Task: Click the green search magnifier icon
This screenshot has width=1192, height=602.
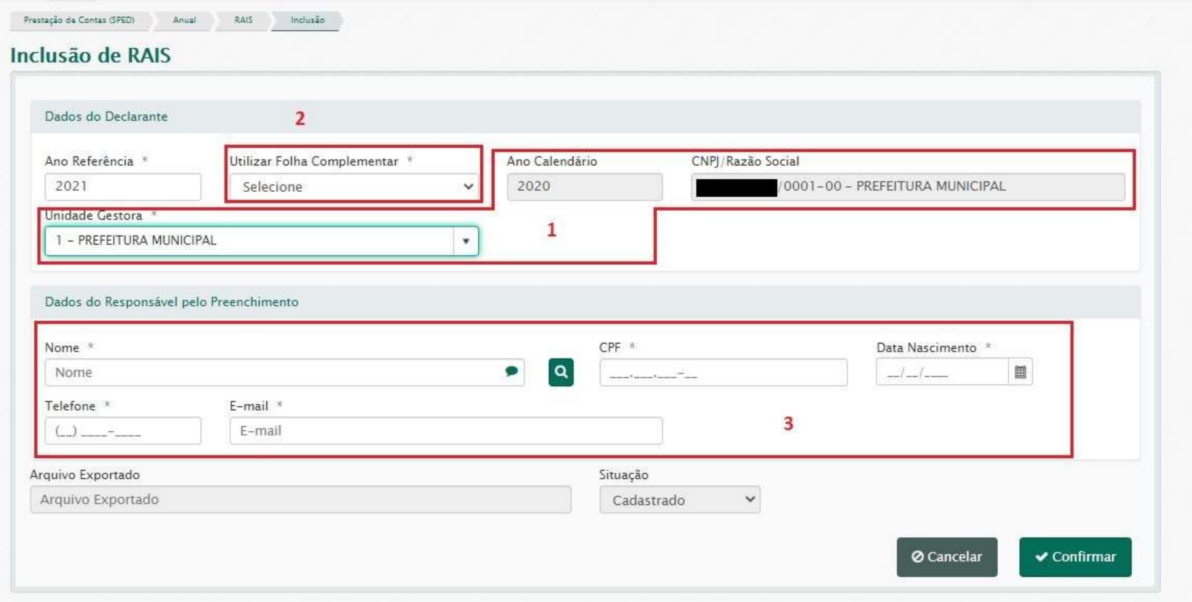Action: click(561, 372)
